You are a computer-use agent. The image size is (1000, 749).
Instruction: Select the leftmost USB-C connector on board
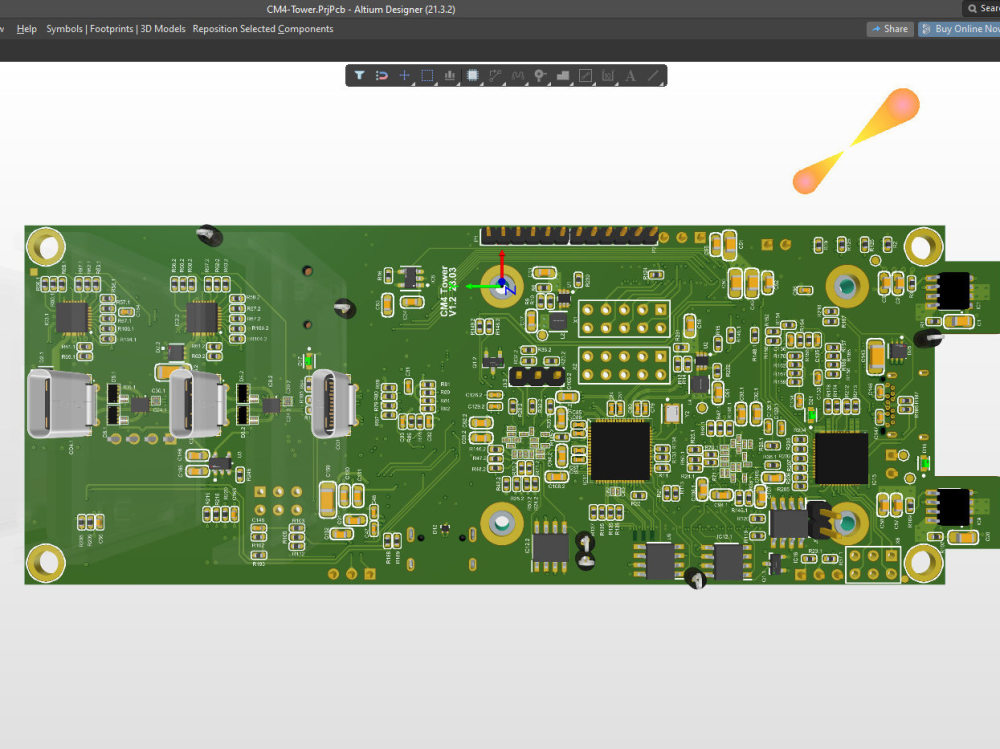click(61, 403)
